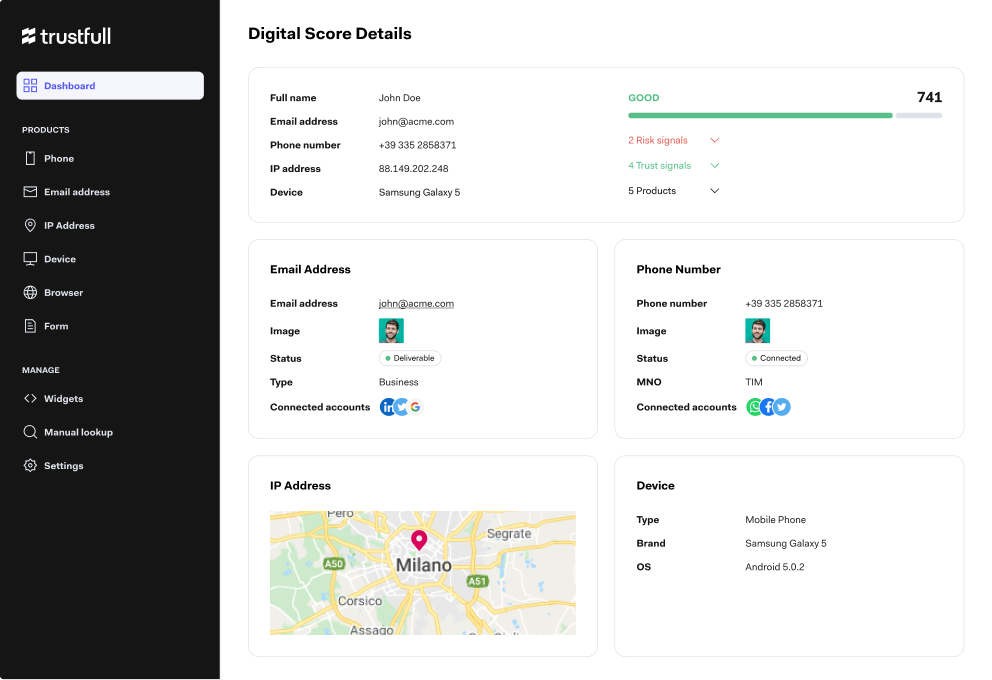
Task: Click the Dashboard grid icon
Action: pos(30,85)
